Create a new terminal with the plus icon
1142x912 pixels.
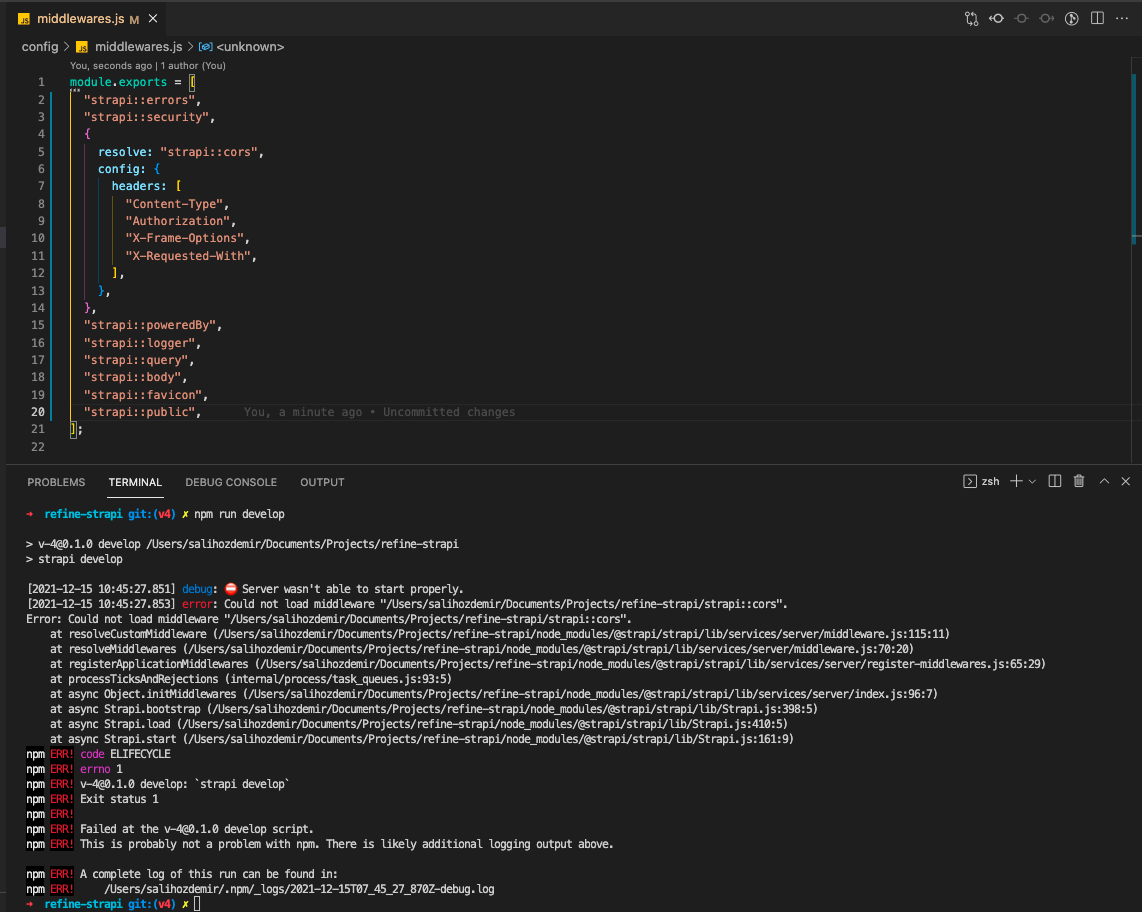point(1016,481)
